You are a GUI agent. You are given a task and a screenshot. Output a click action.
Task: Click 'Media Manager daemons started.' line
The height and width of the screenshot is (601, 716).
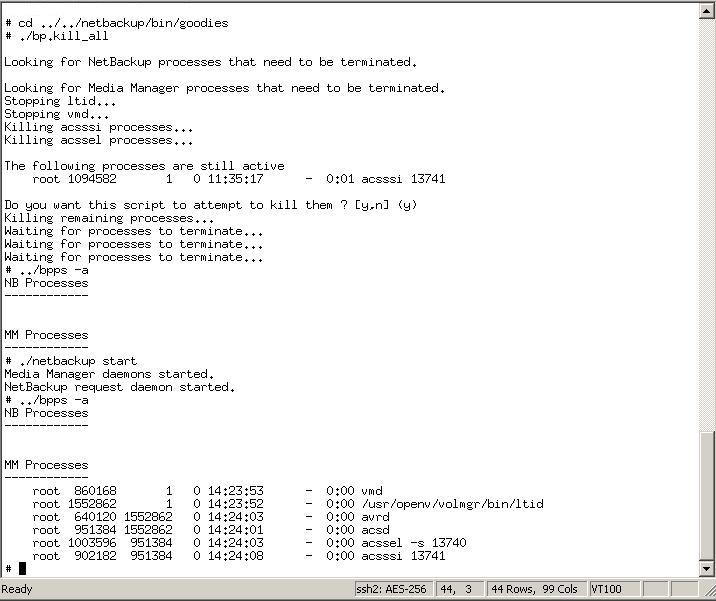point(109,374)
